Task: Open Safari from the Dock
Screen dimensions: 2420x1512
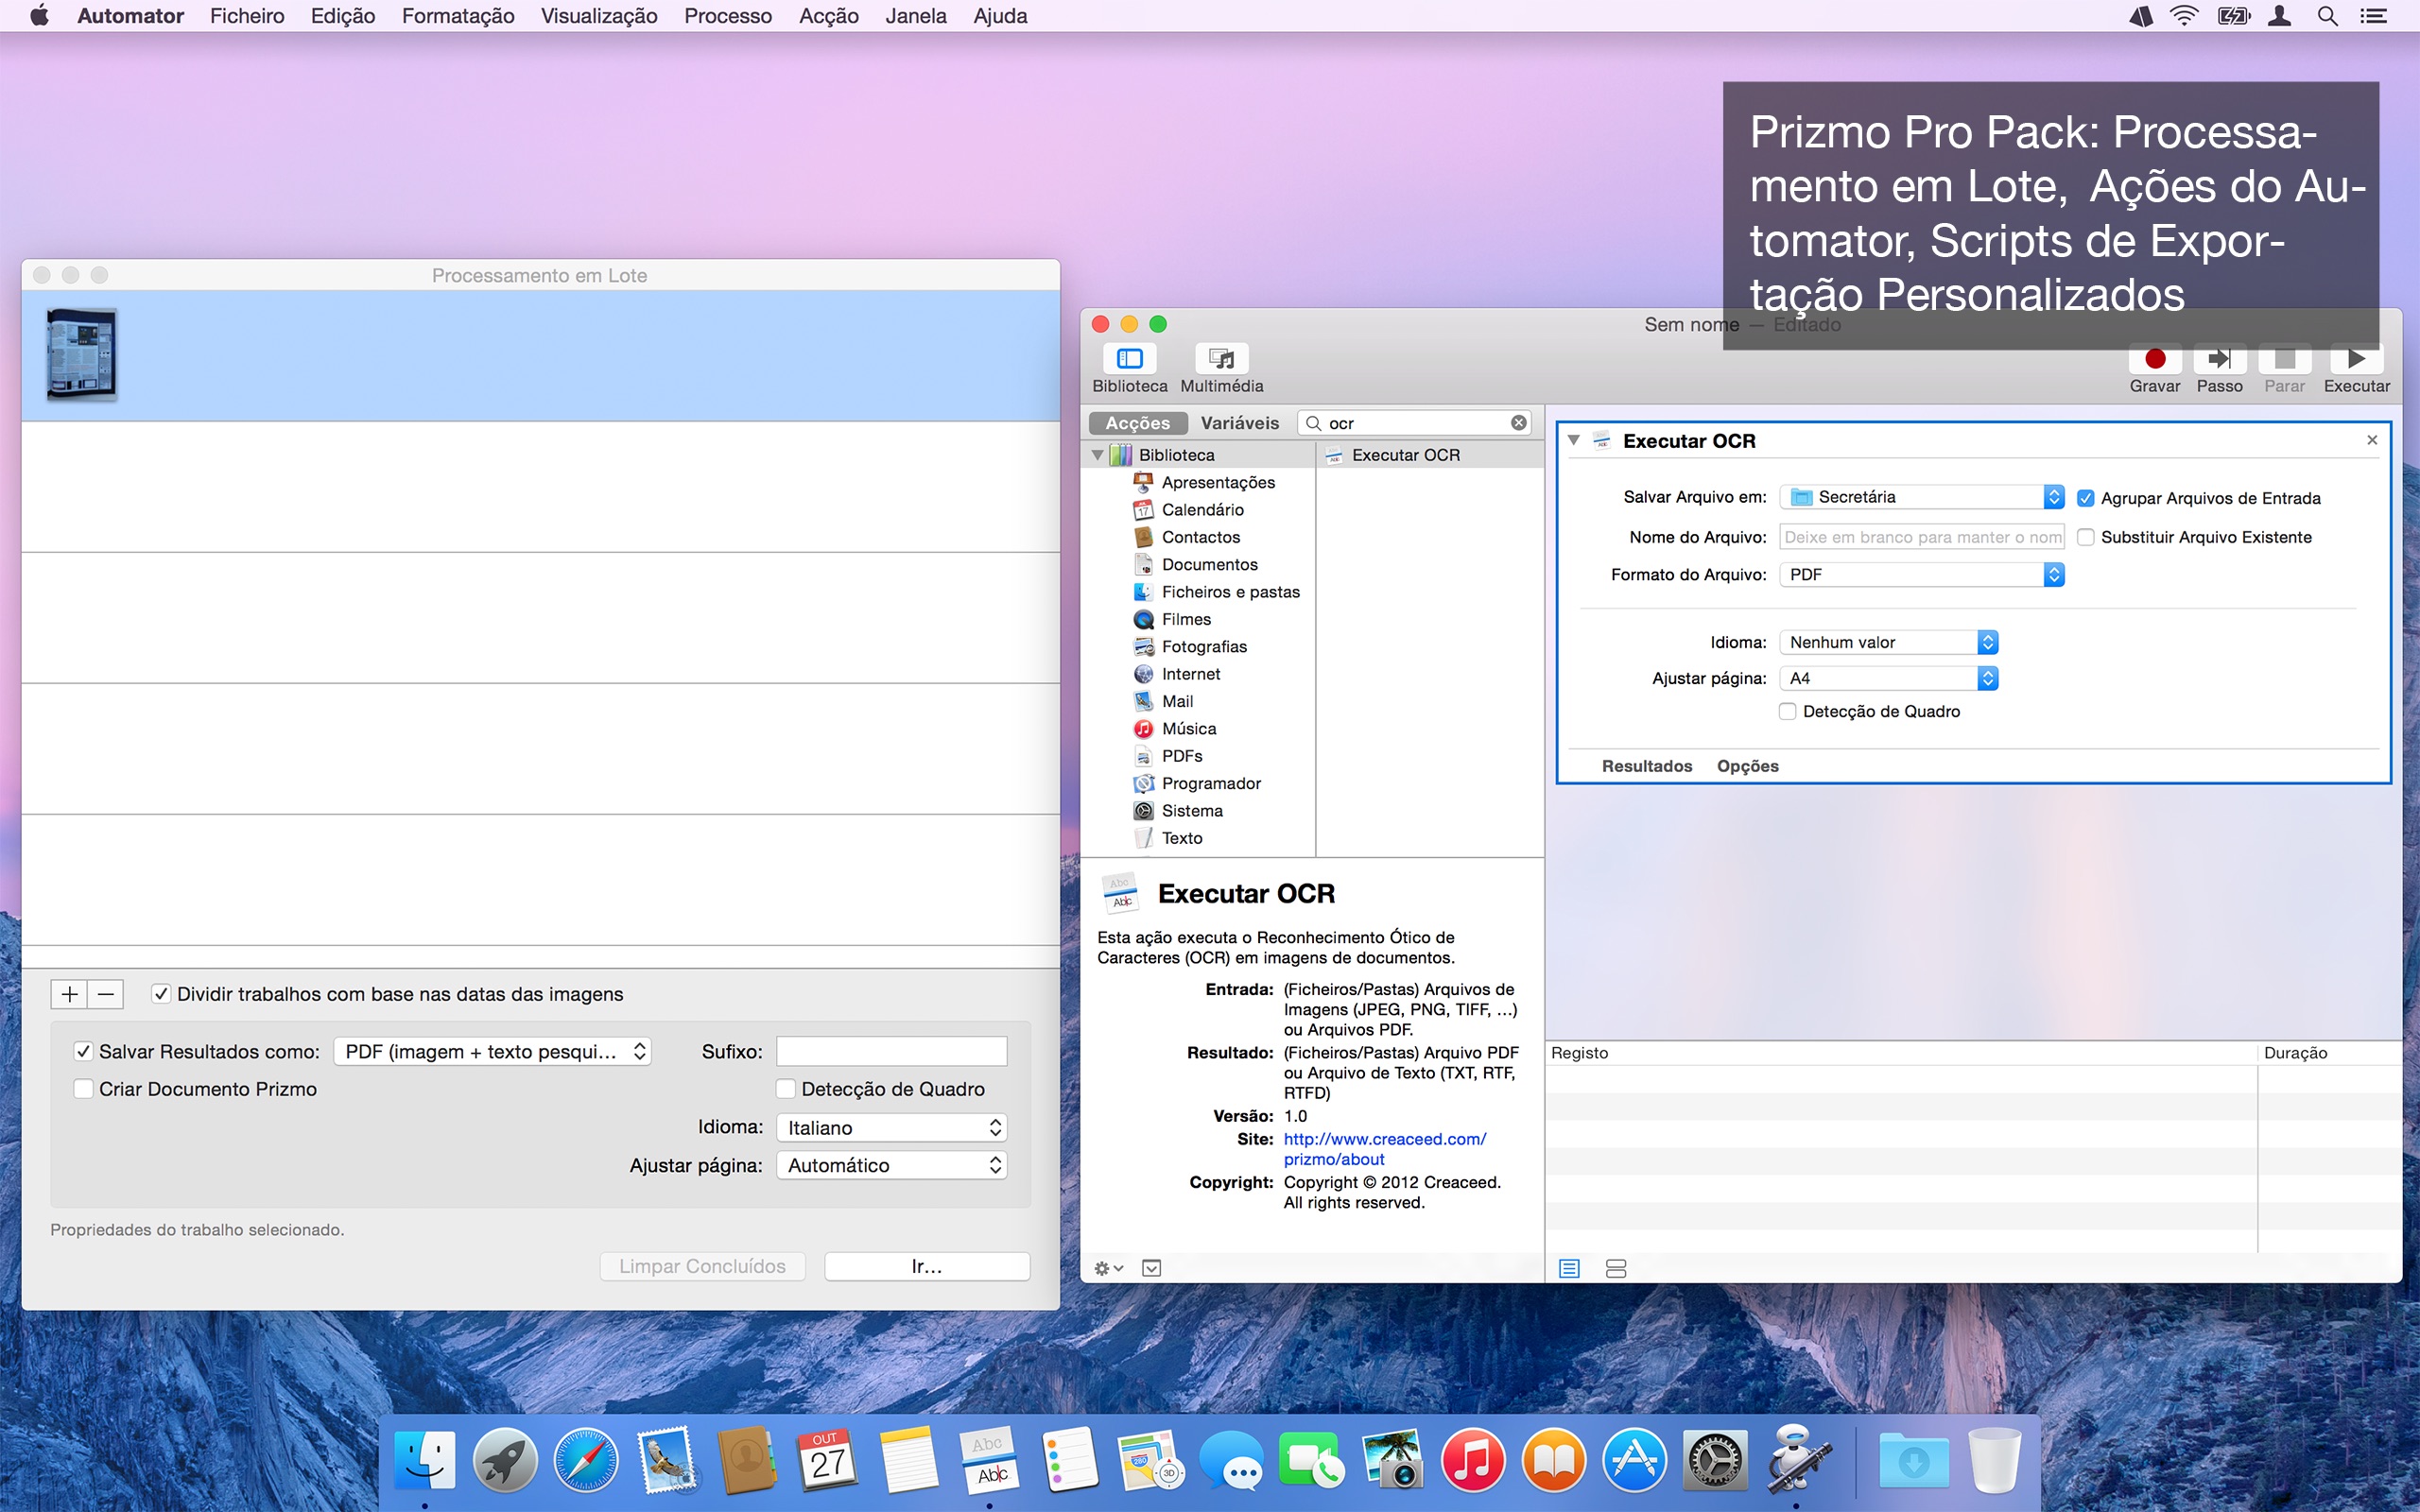Action: coord(586,1461)
